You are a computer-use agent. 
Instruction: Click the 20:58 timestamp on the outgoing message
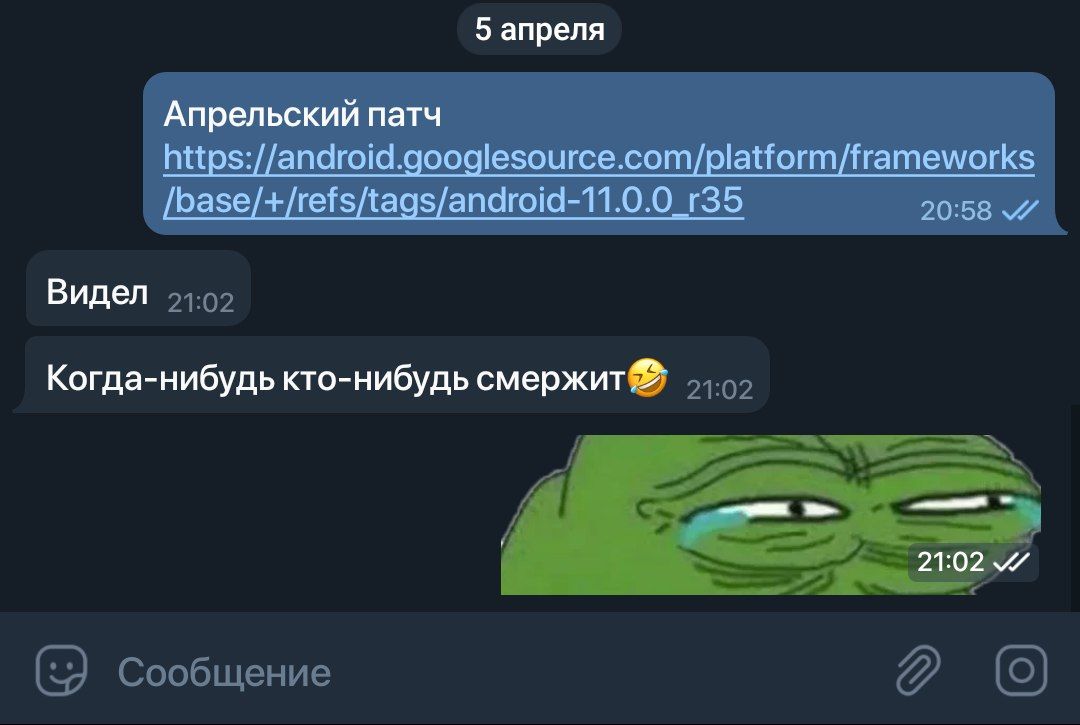pyautogui.click(x=956, y=211)
